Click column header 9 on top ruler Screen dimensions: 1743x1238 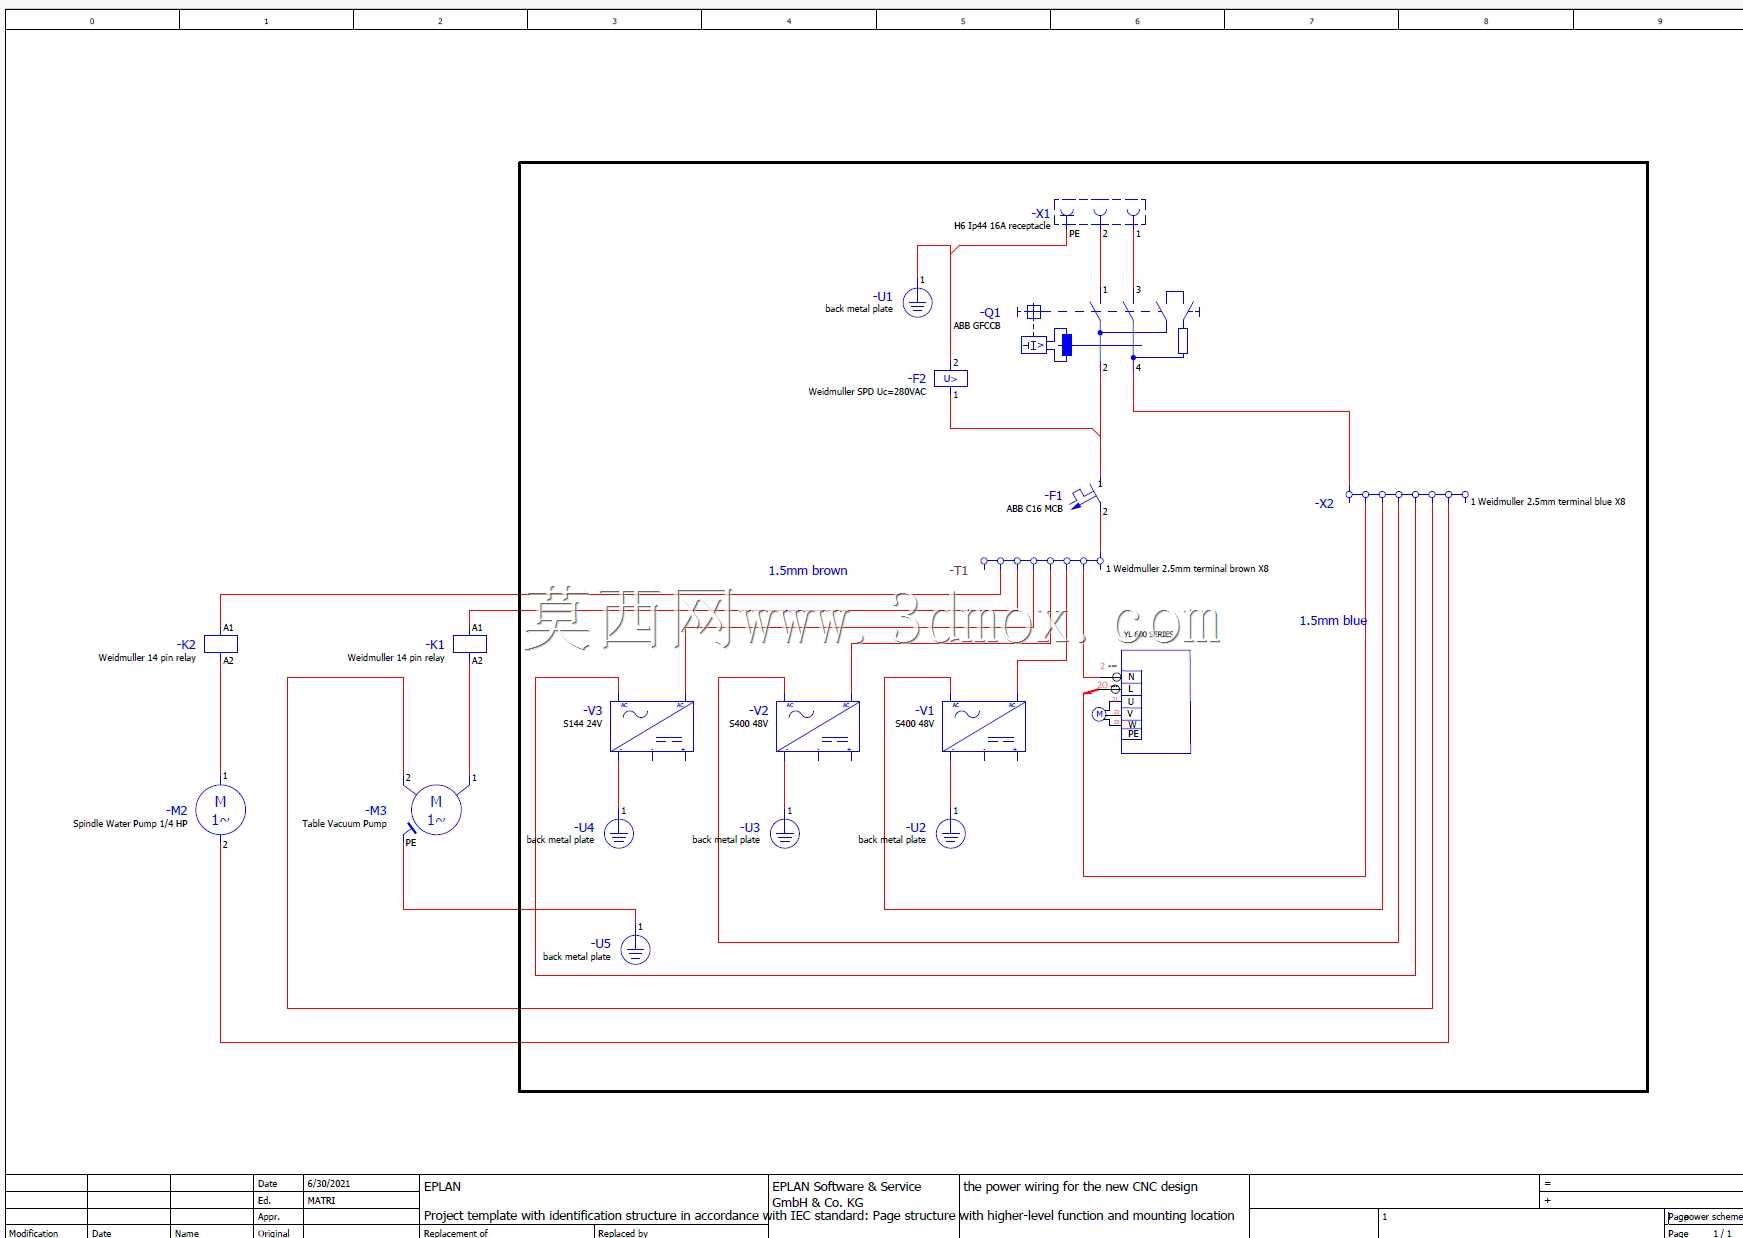coord(1659,21)
